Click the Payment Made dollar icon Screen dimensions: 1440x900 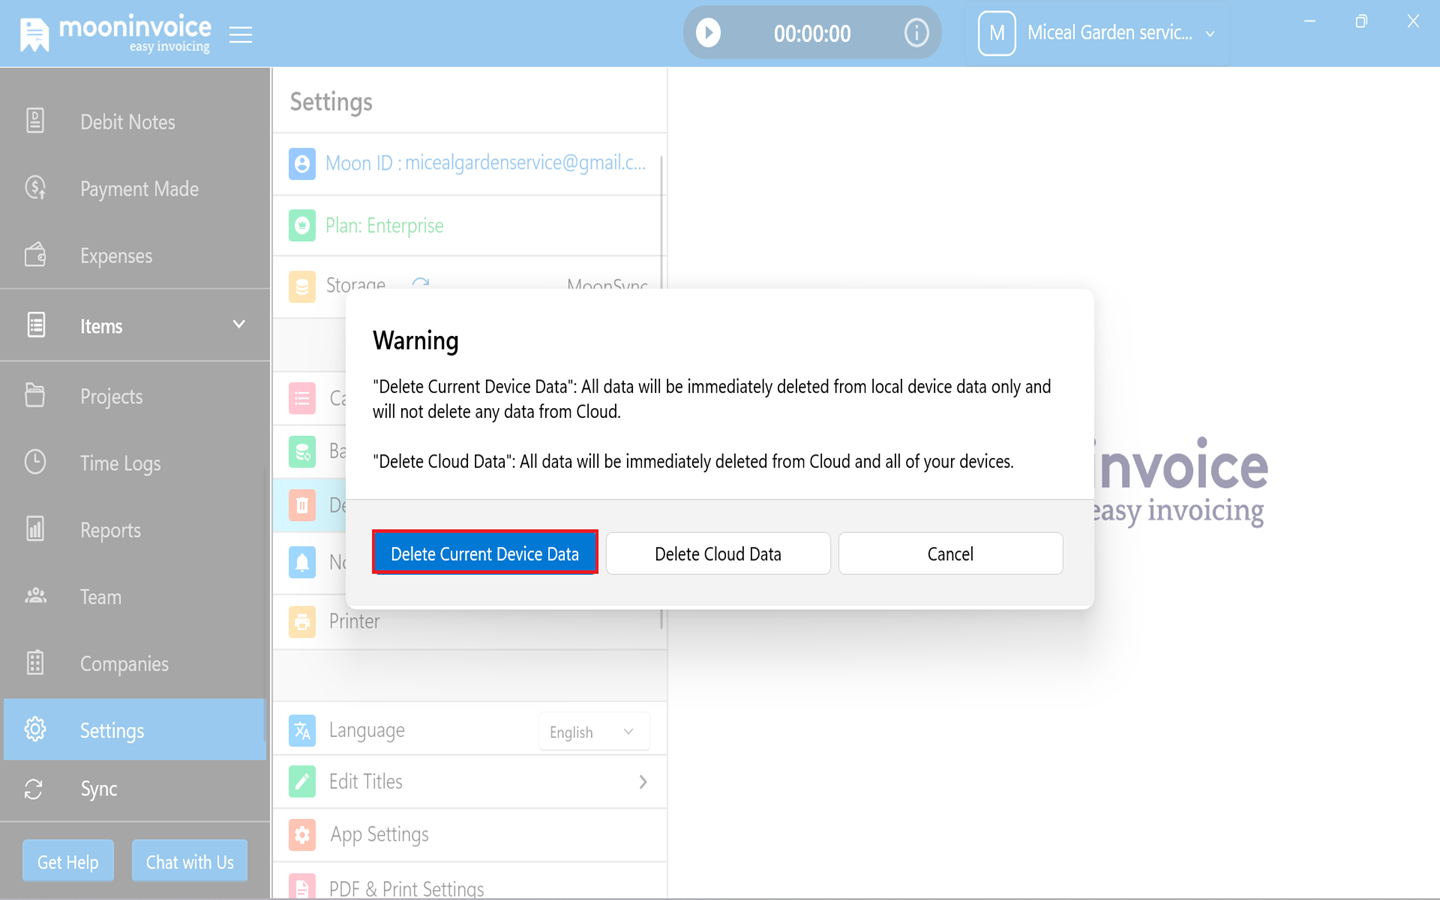(x=35, y=188)
